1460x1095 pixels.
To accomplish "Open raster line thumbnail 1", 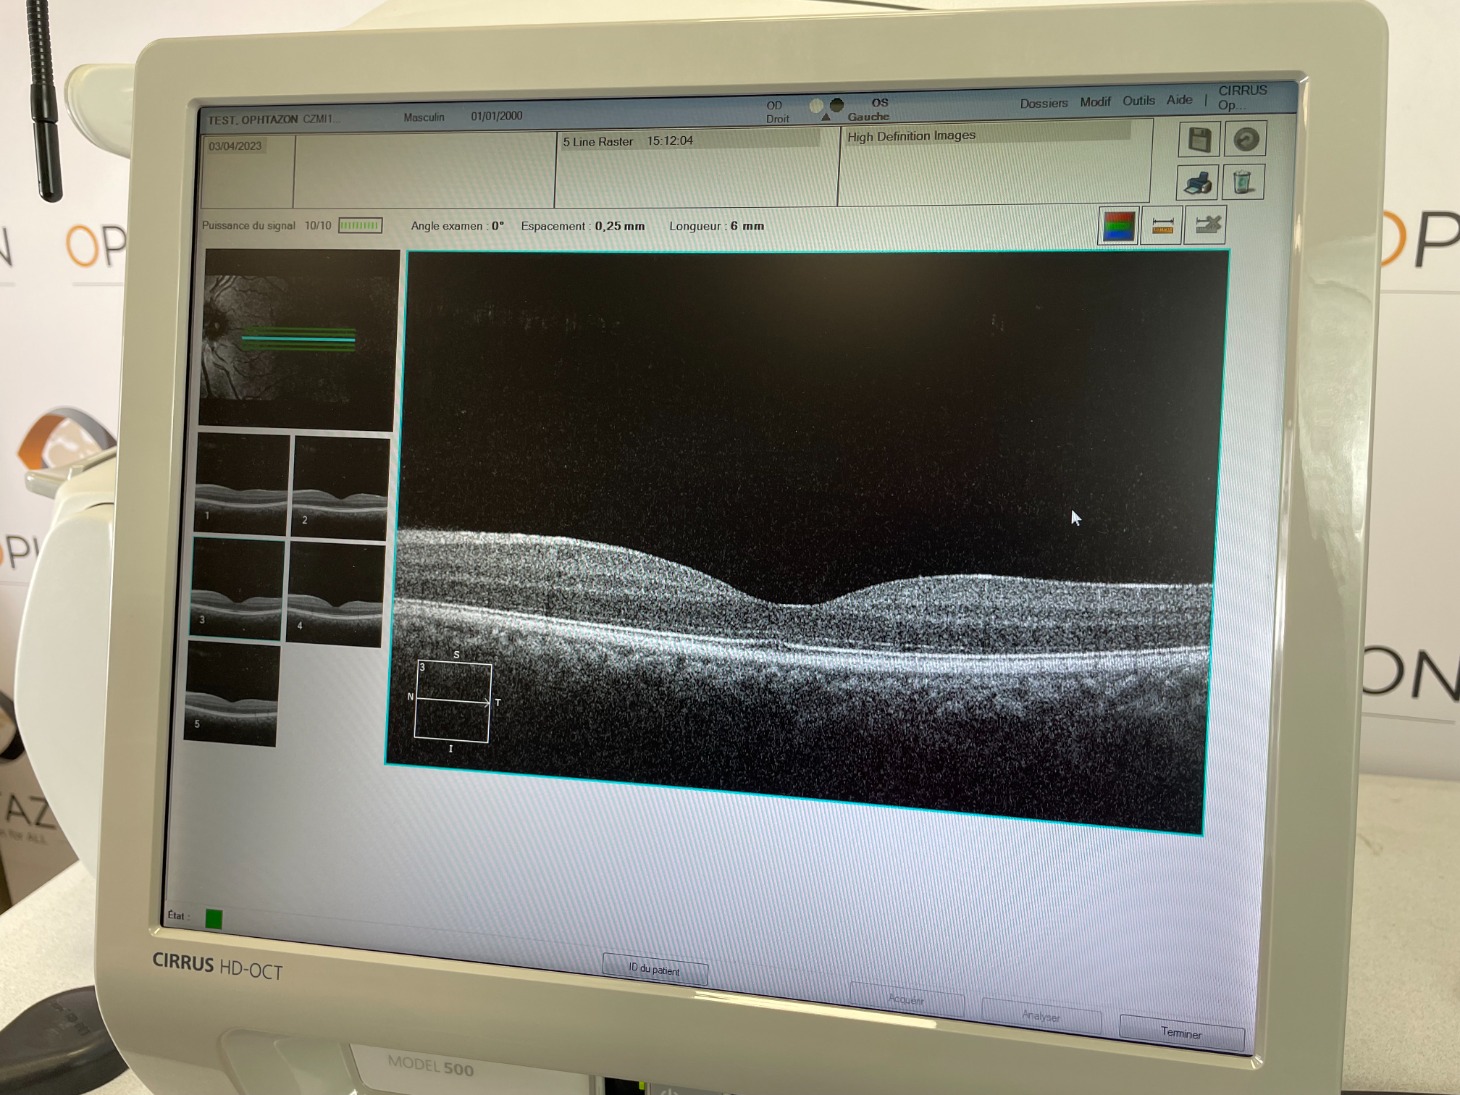I will coord(243,483).
